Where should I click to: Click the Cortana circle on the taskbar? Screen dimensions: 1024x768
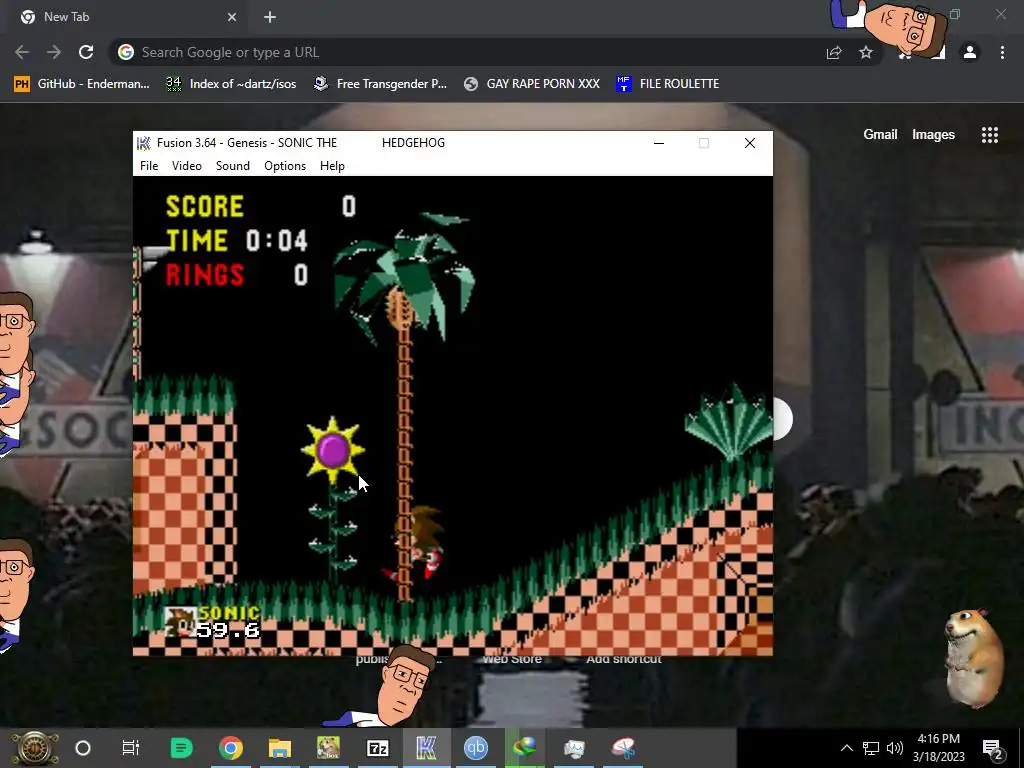(x=83, y=748)
